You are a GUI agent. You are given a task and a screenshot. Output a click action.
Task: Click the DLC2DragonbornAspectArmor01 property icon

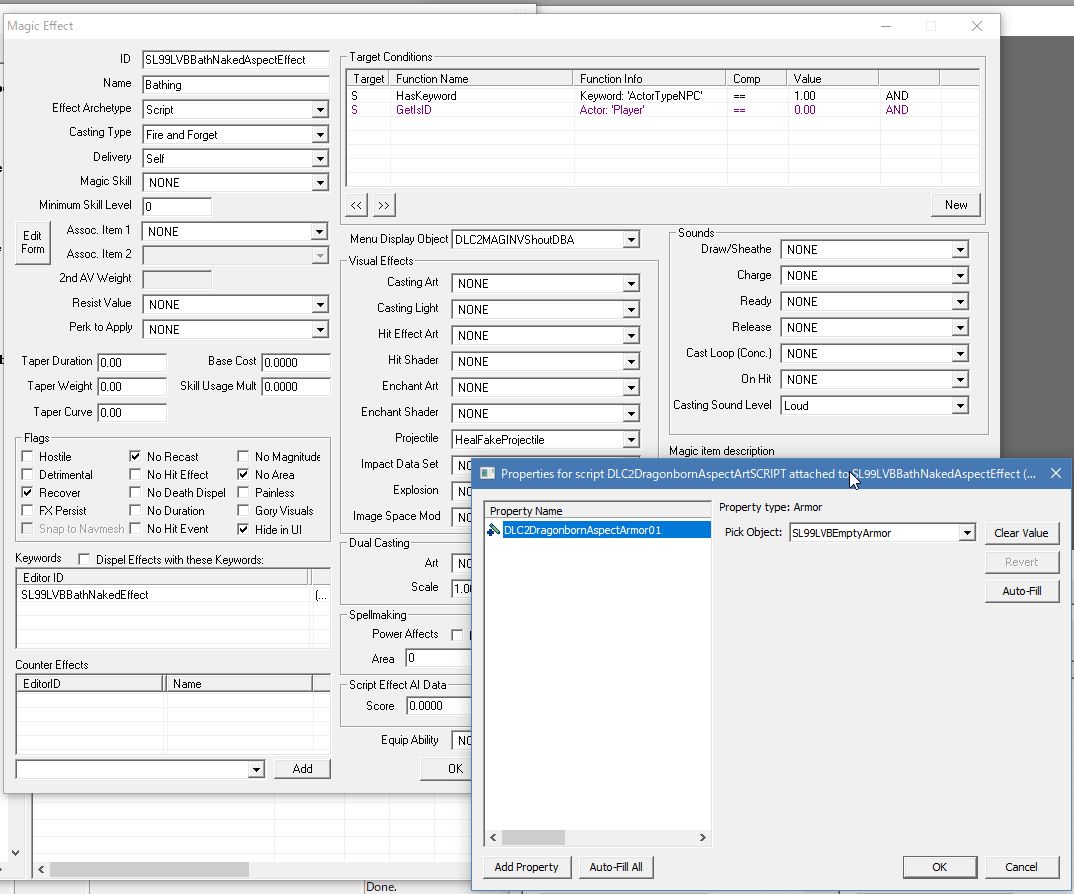[x=494, y=530]
